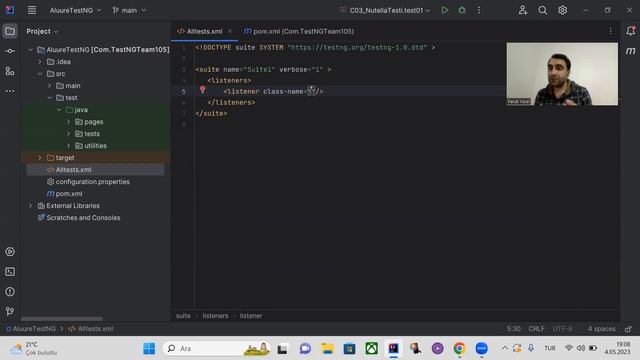Image resolution: width=640 pixels, height=360 pixels.
Task: Open run configuration selector dropdown
Action: point(385,10)
